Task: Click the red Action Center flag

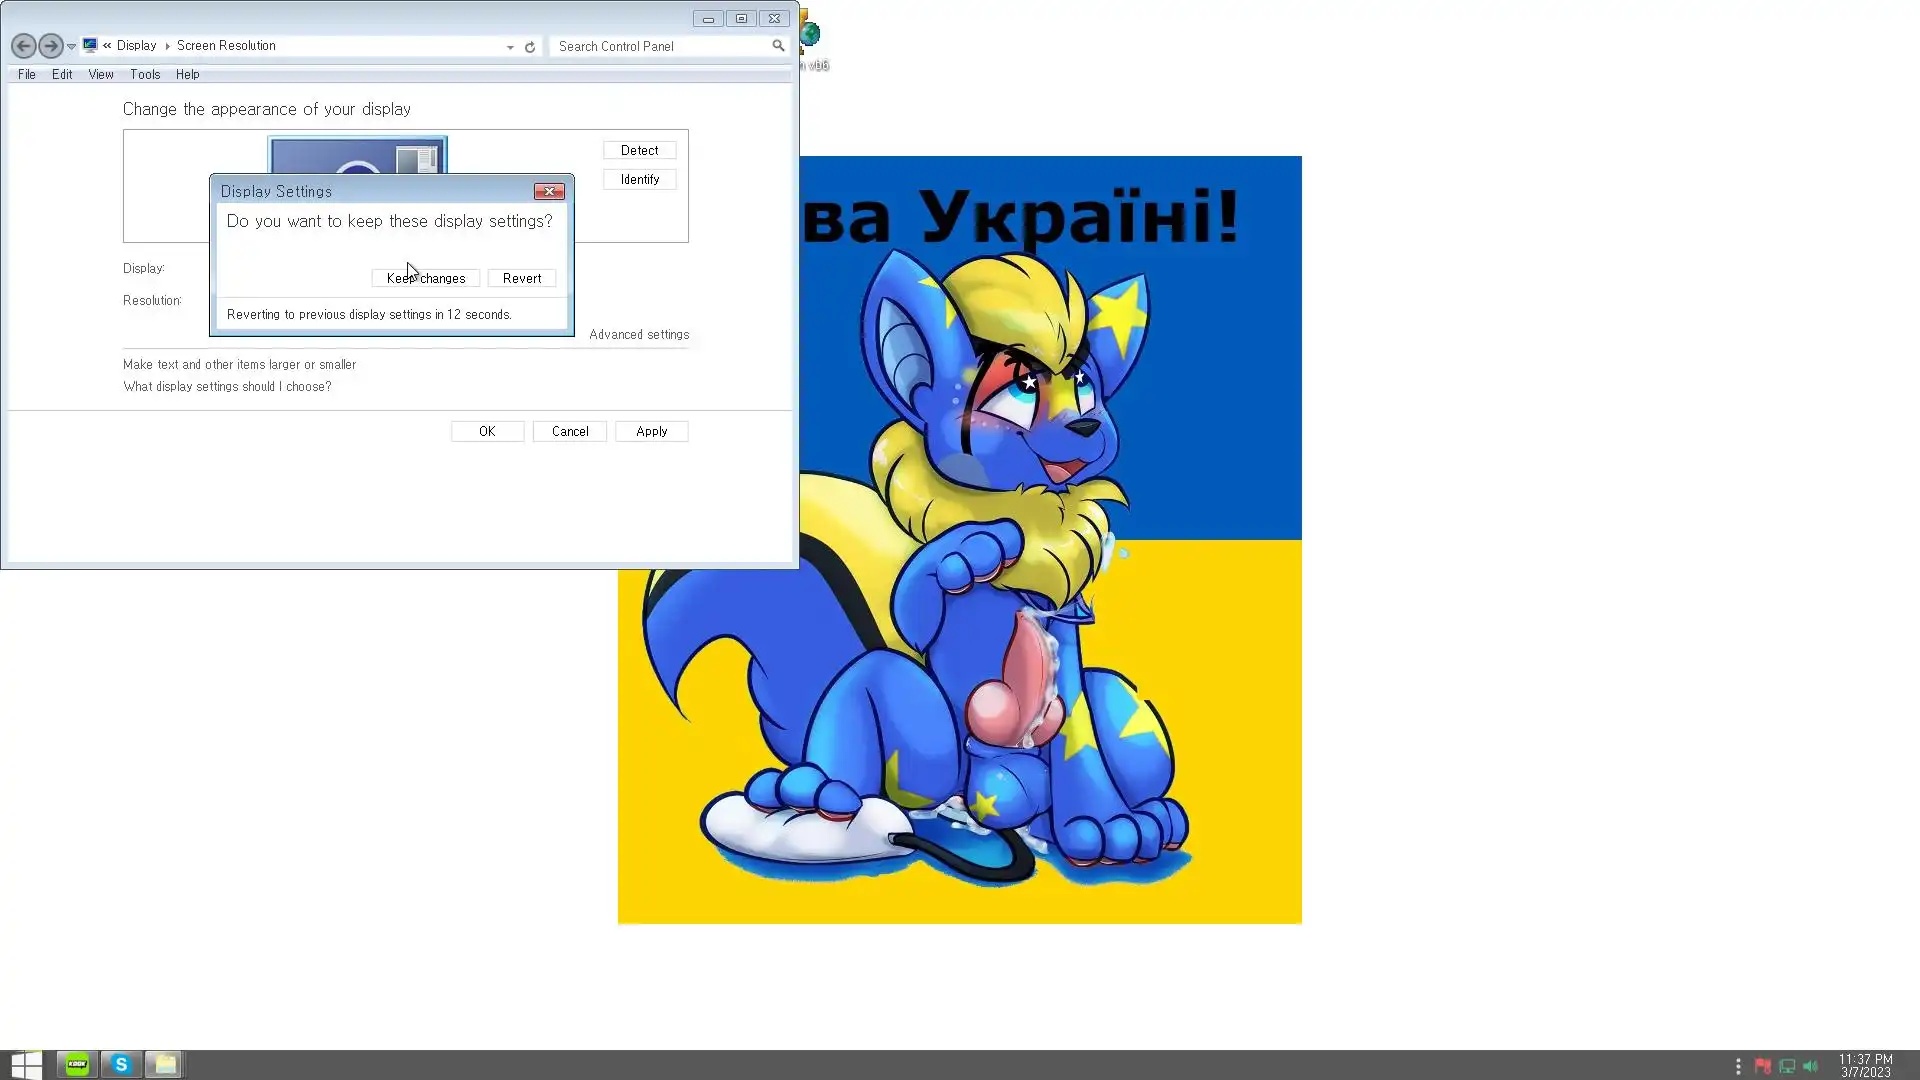Action: point(1763,1067)
